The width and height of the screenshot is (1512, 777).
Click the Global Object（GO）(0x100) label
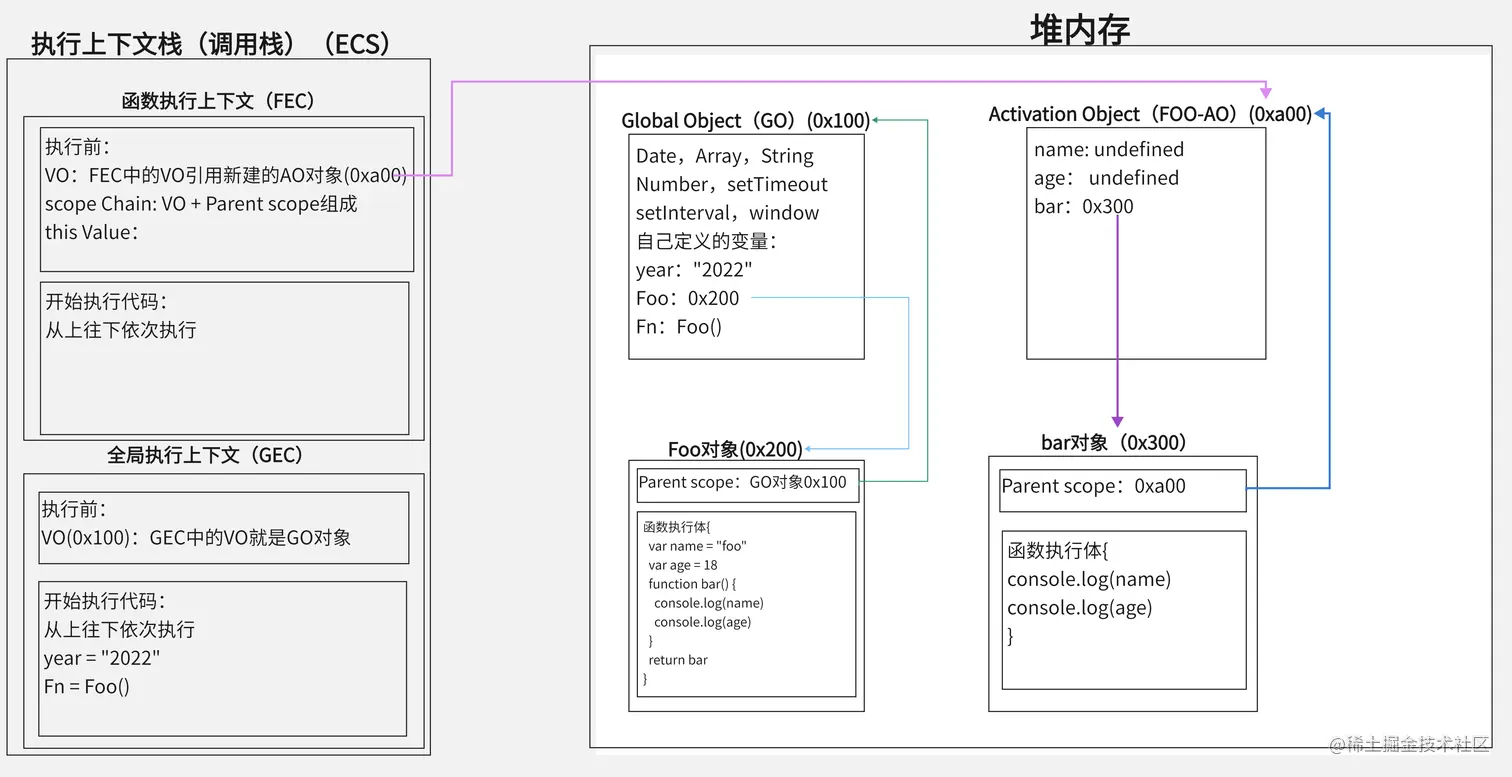[744, 120]
